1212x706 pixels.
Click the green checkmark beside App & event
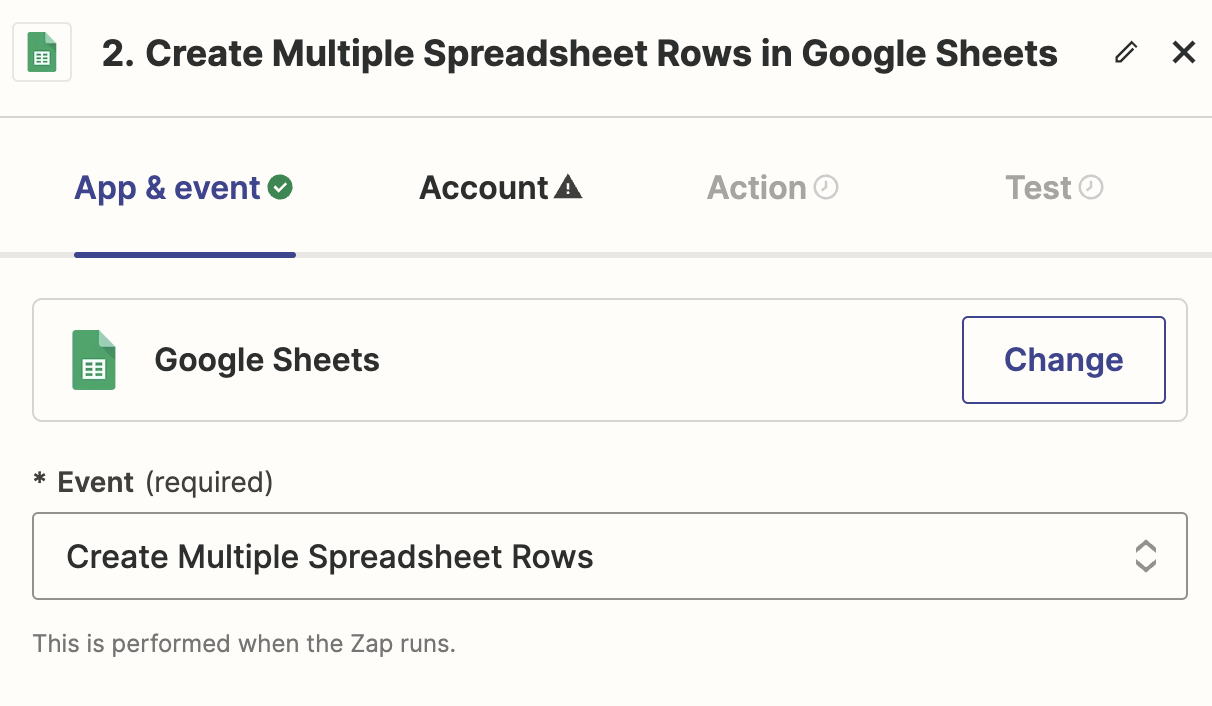281,187
